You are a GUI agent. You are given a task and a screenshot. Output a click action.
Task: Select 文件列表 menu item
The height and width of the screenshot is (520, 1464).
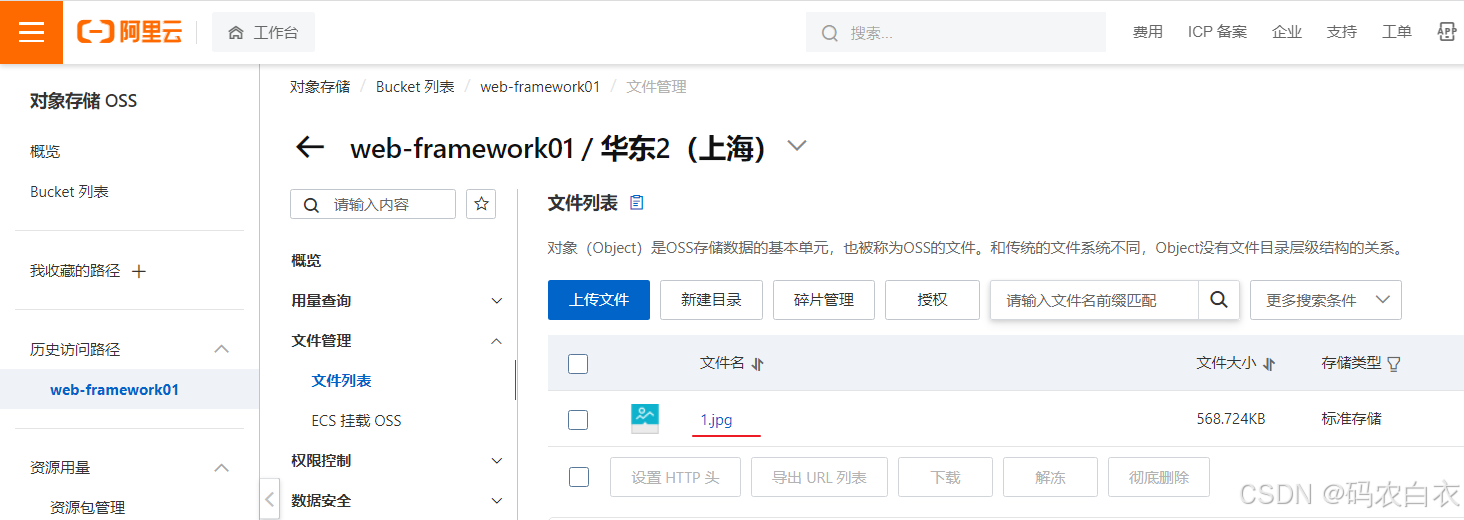tap(341, 381)
